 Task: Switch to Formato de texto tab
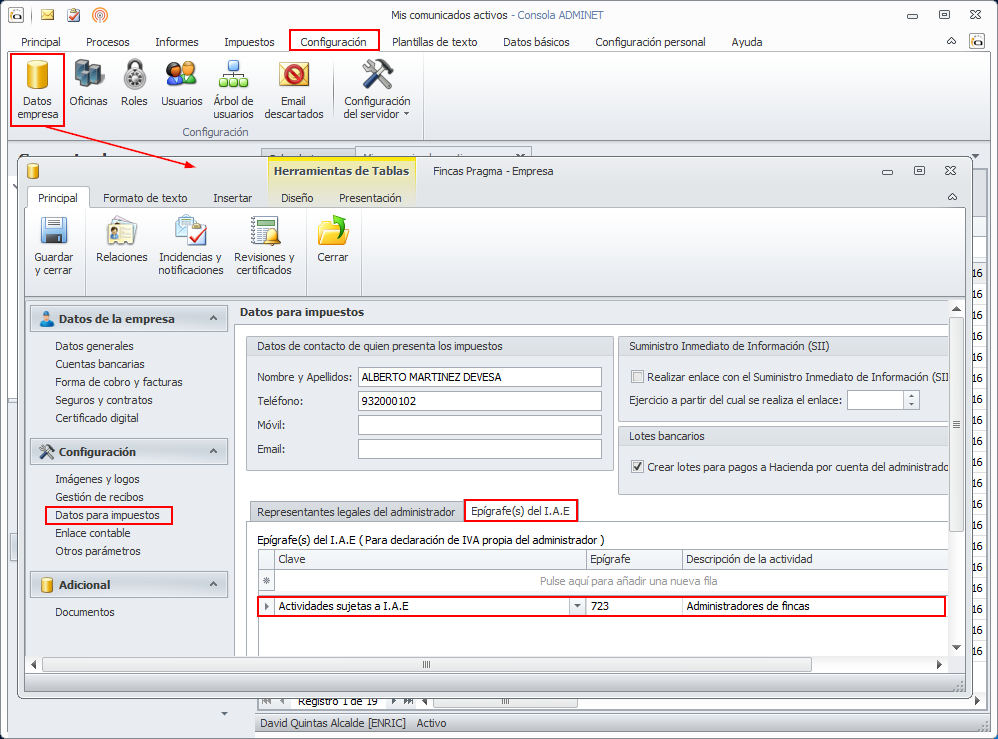(x=145, y=198)
